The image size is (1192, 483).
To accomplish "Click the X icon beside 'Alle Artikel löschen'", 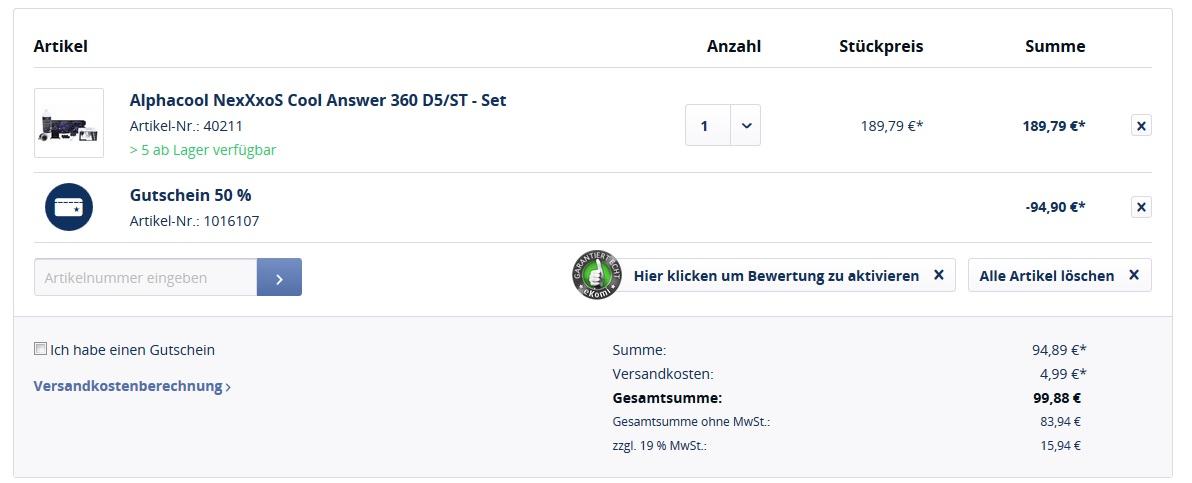I will [1133, 275].
